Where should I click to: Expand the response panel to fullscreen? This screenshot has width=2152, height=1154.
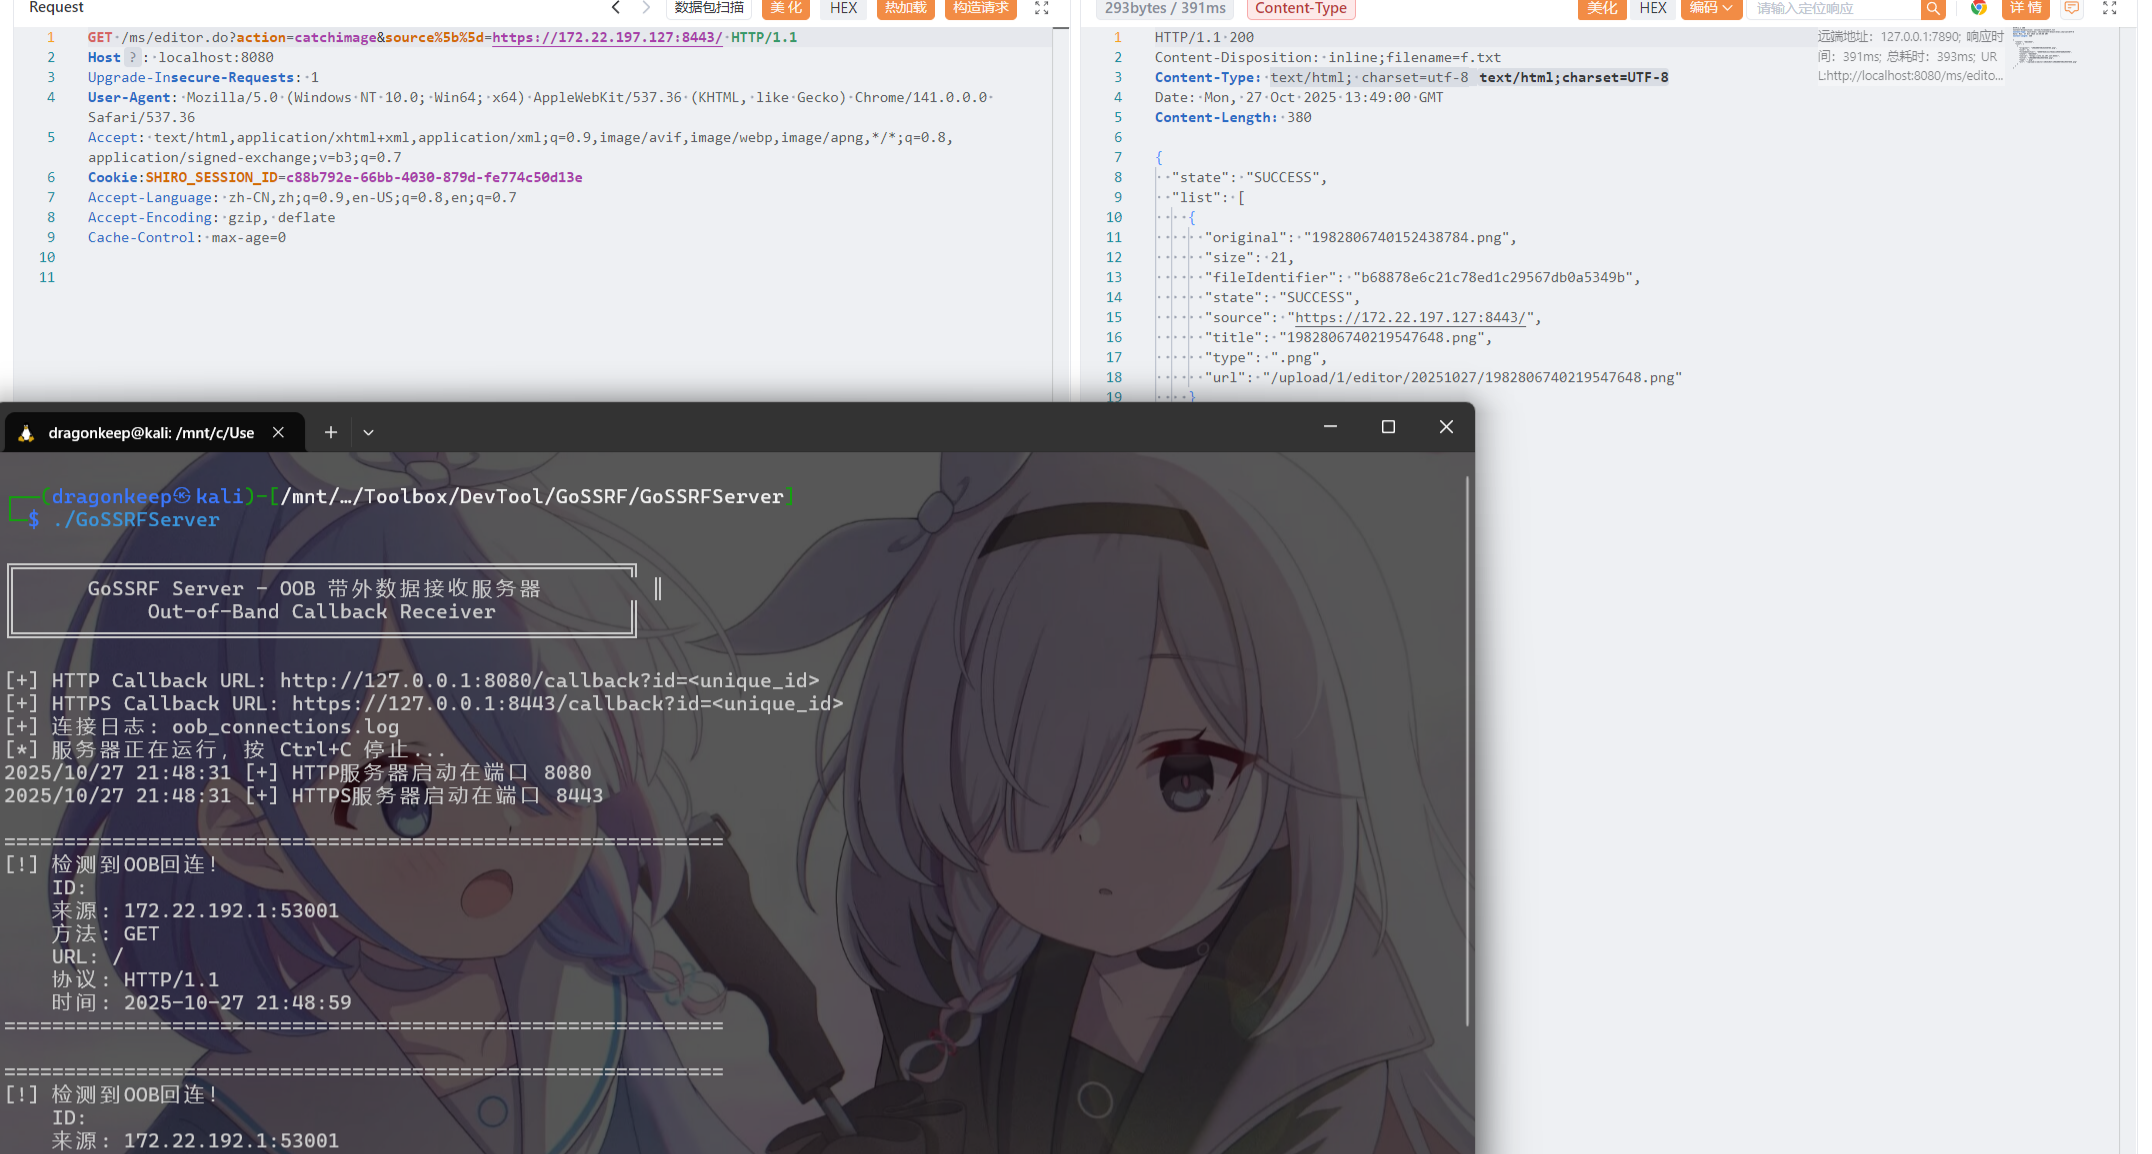2110,8
